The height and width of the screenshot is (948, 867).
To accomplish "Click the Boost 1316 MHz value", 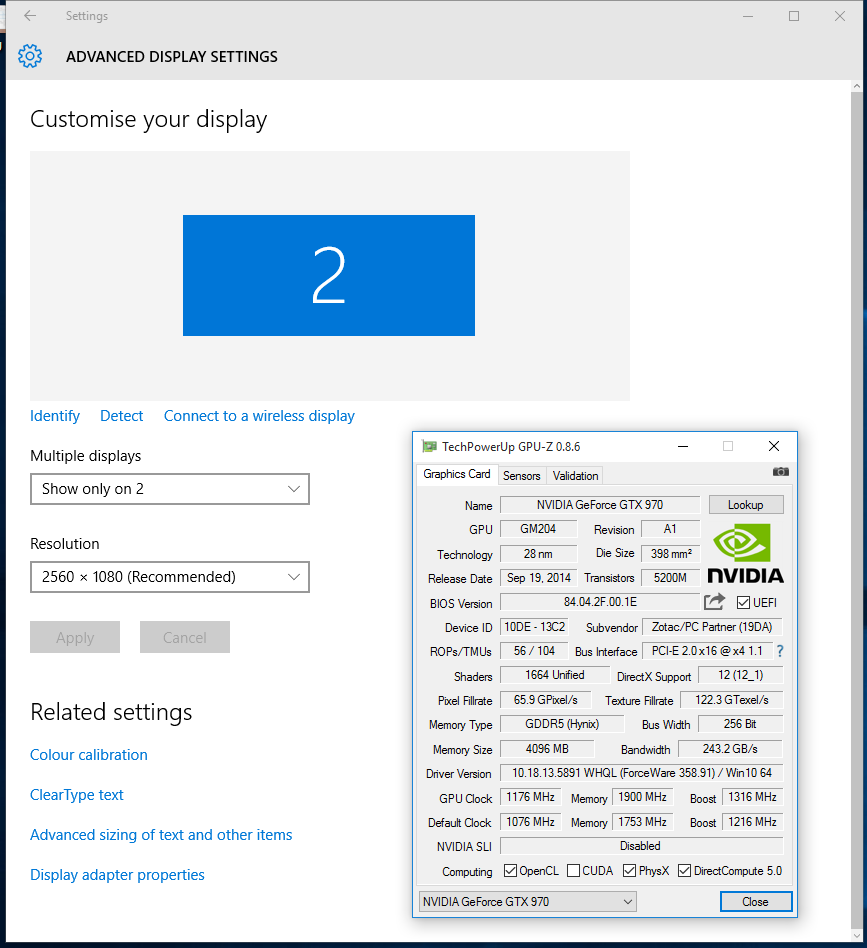I will pos(752,797).
